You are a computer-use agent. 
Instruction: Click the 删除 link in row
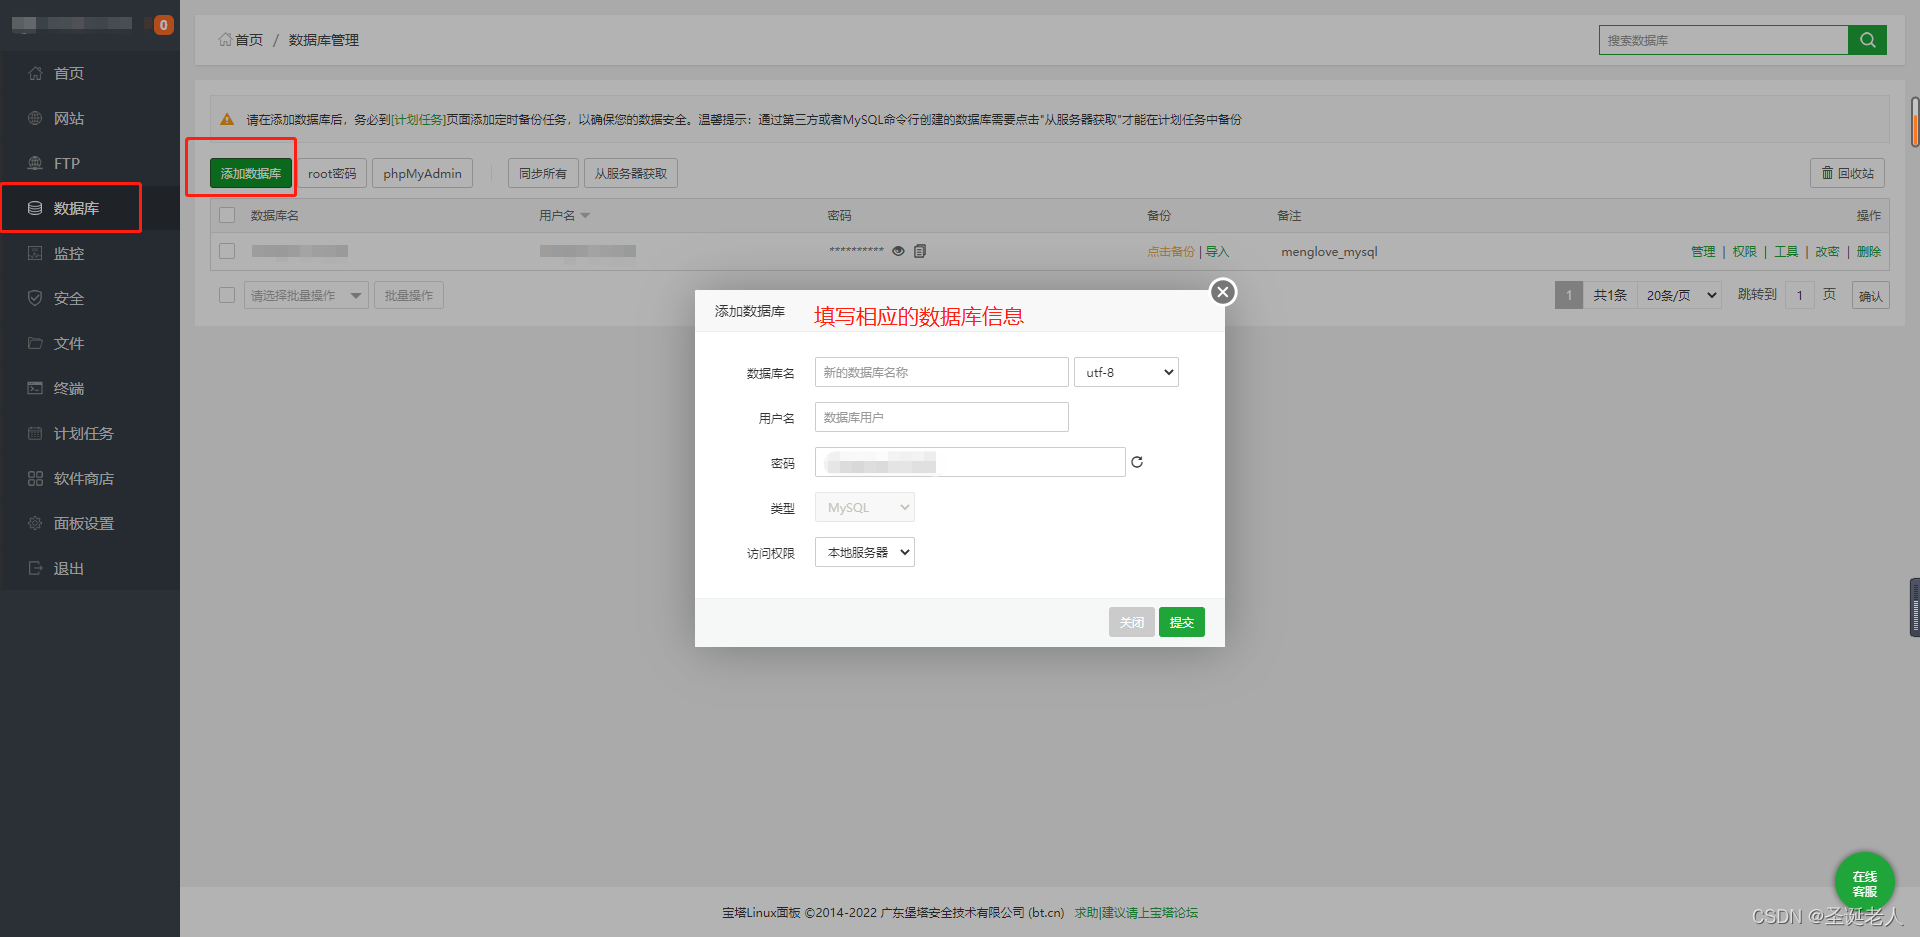1869,252
